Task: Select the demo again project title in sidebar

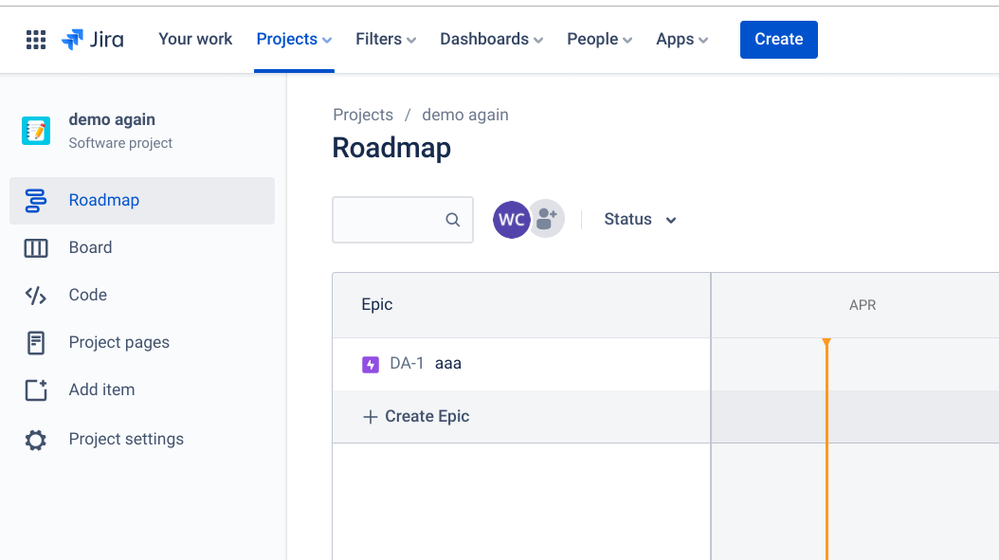Action: coord(112,120)
